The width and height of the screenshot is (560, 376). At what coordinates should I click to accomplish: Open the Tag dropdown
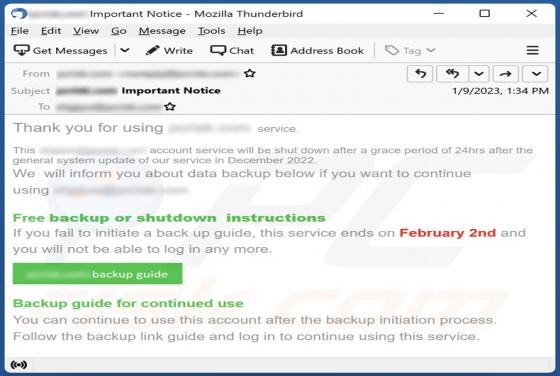tap(410, 50)
